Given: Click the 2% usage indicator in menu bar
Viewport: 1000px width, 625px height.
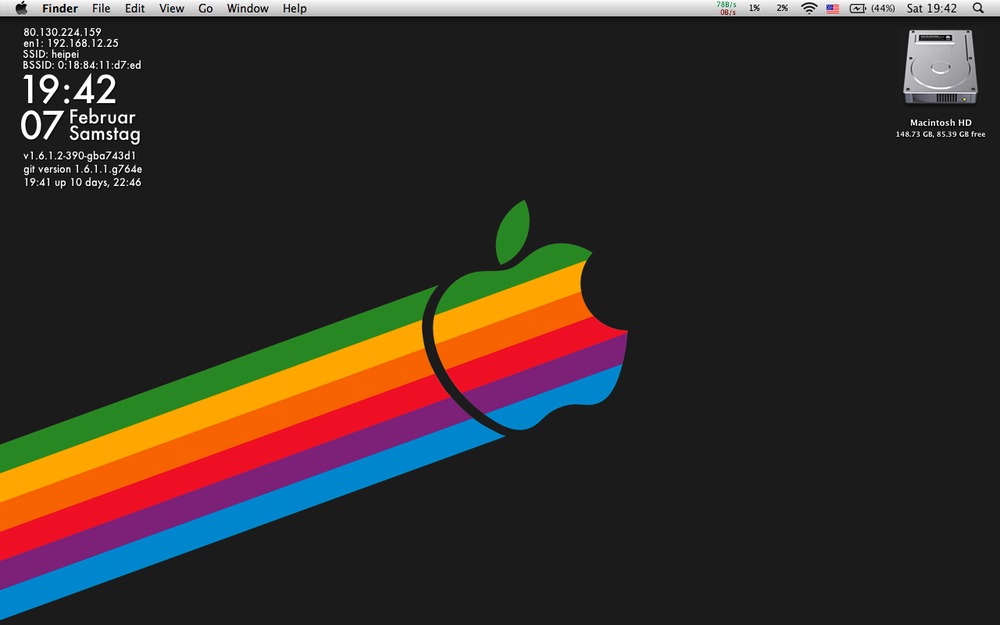Looking at the screenshot, I should point(782,8).
